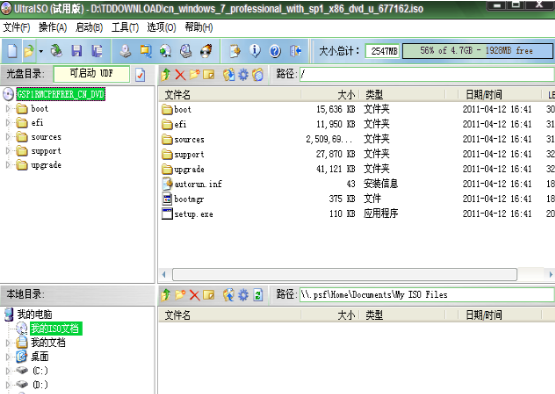Expand the efi folder in disc tree
This screenshot has height=394, width=555.
[x=7, y=122]
